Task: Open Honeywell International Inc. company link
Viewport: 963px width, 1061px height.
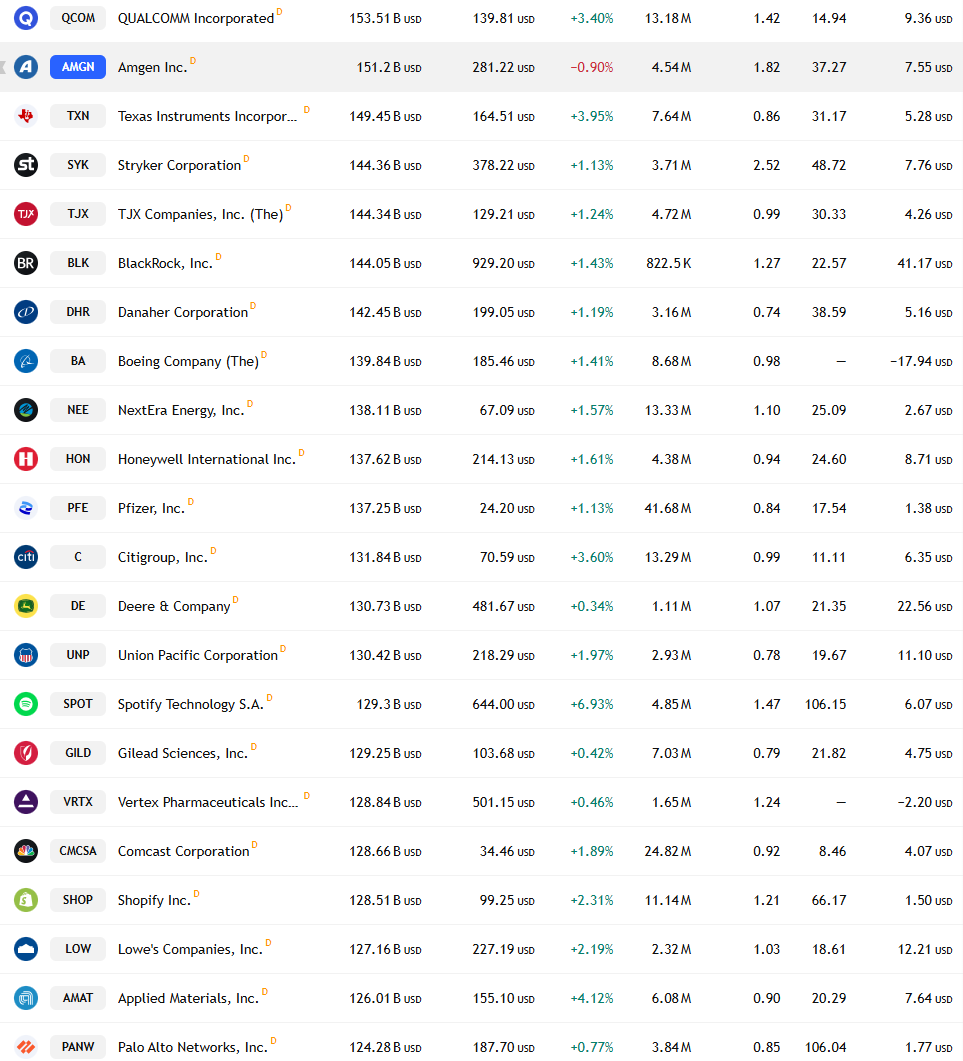Action: point(207,459)
